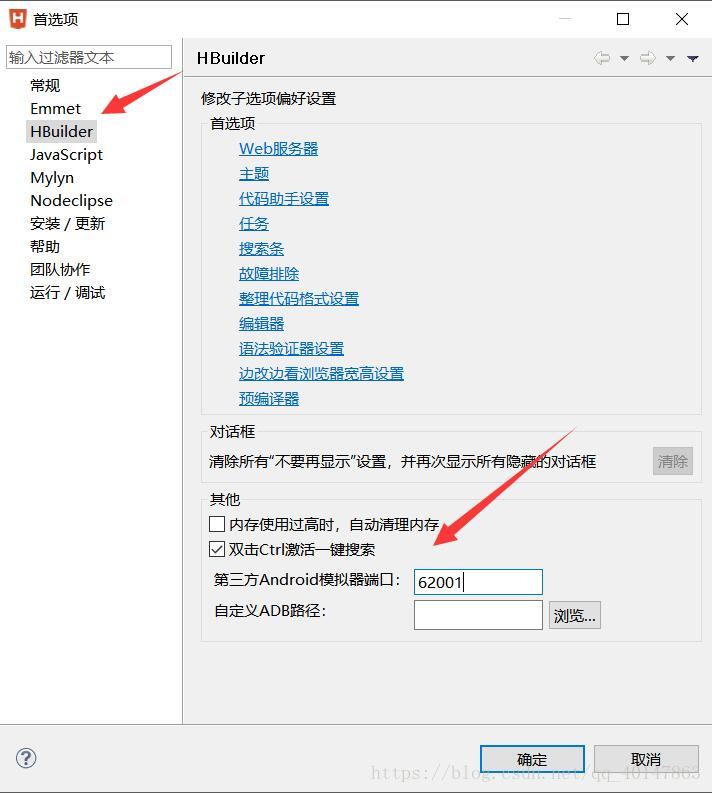This screenshot has height=793, width=712.
Task: Click the custom ADB path field
Action: tap(478, 615)
